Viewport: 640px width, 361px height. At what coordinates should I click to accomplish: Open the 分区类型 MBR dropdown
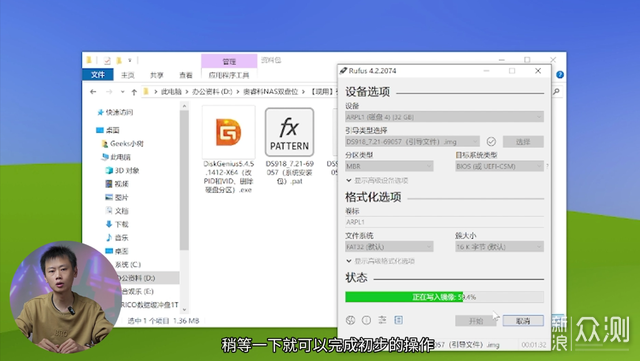pos(389,166)
